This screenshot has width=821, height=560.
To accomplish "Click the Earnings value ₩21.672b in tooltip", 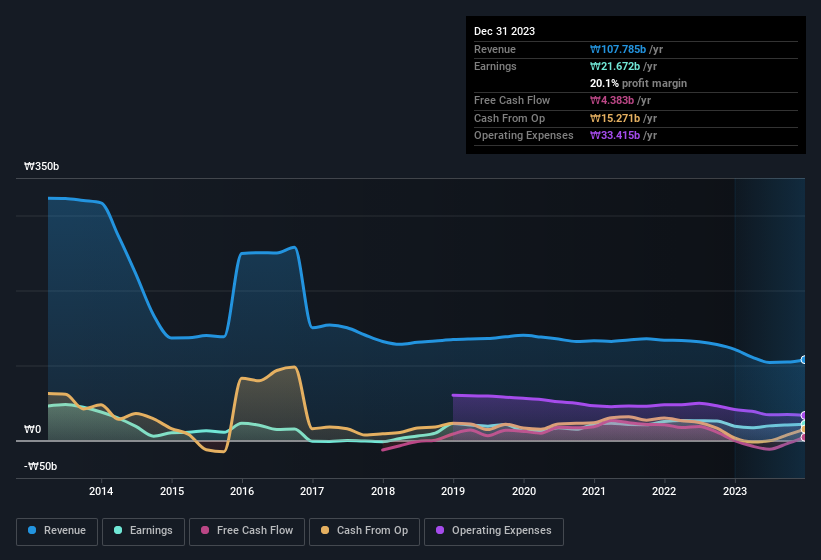I will [617, 66].
